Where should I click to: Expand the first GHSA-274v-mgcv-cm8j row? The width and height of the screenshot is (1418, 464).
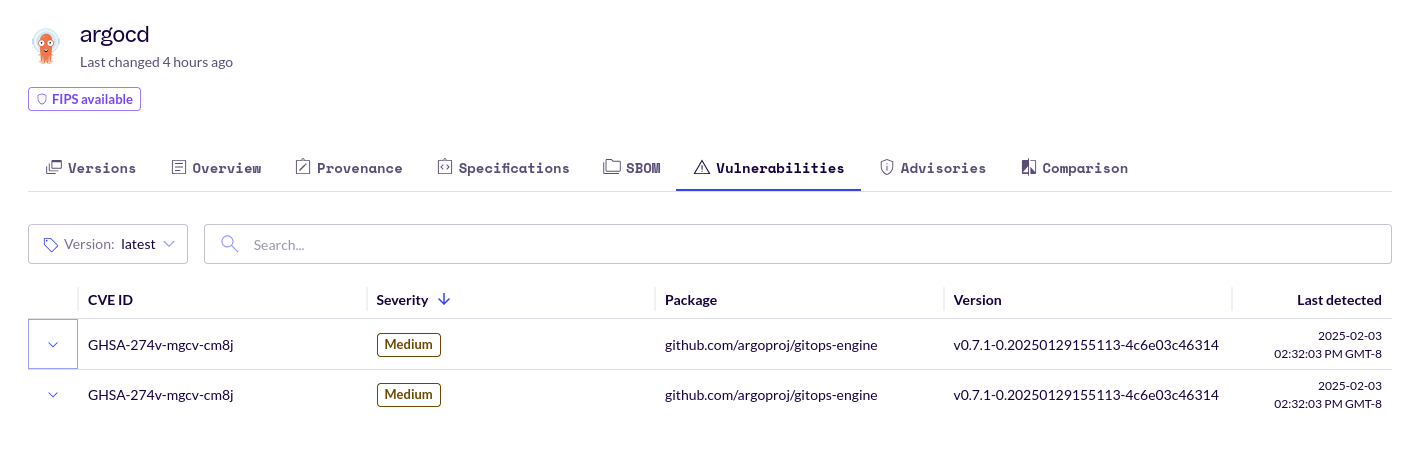(53, 344)
